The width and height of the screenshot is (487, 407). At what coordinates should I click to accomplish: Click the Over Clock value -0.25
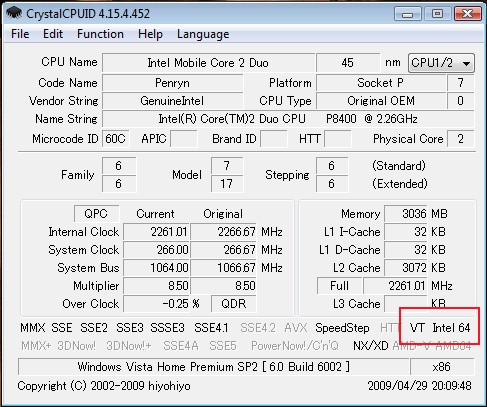click(x=156, y=304)
